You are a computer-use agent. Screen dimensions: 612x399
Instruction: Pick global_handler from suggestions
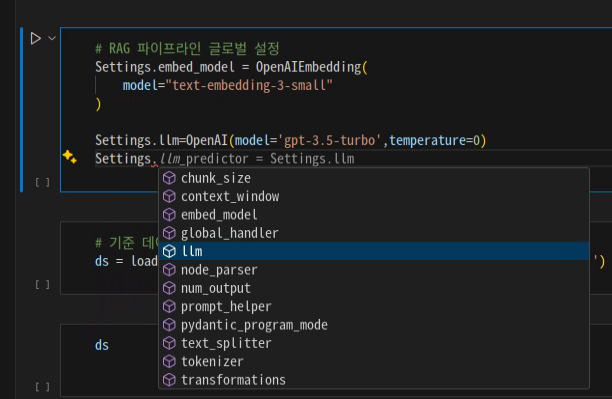[374, 233]
